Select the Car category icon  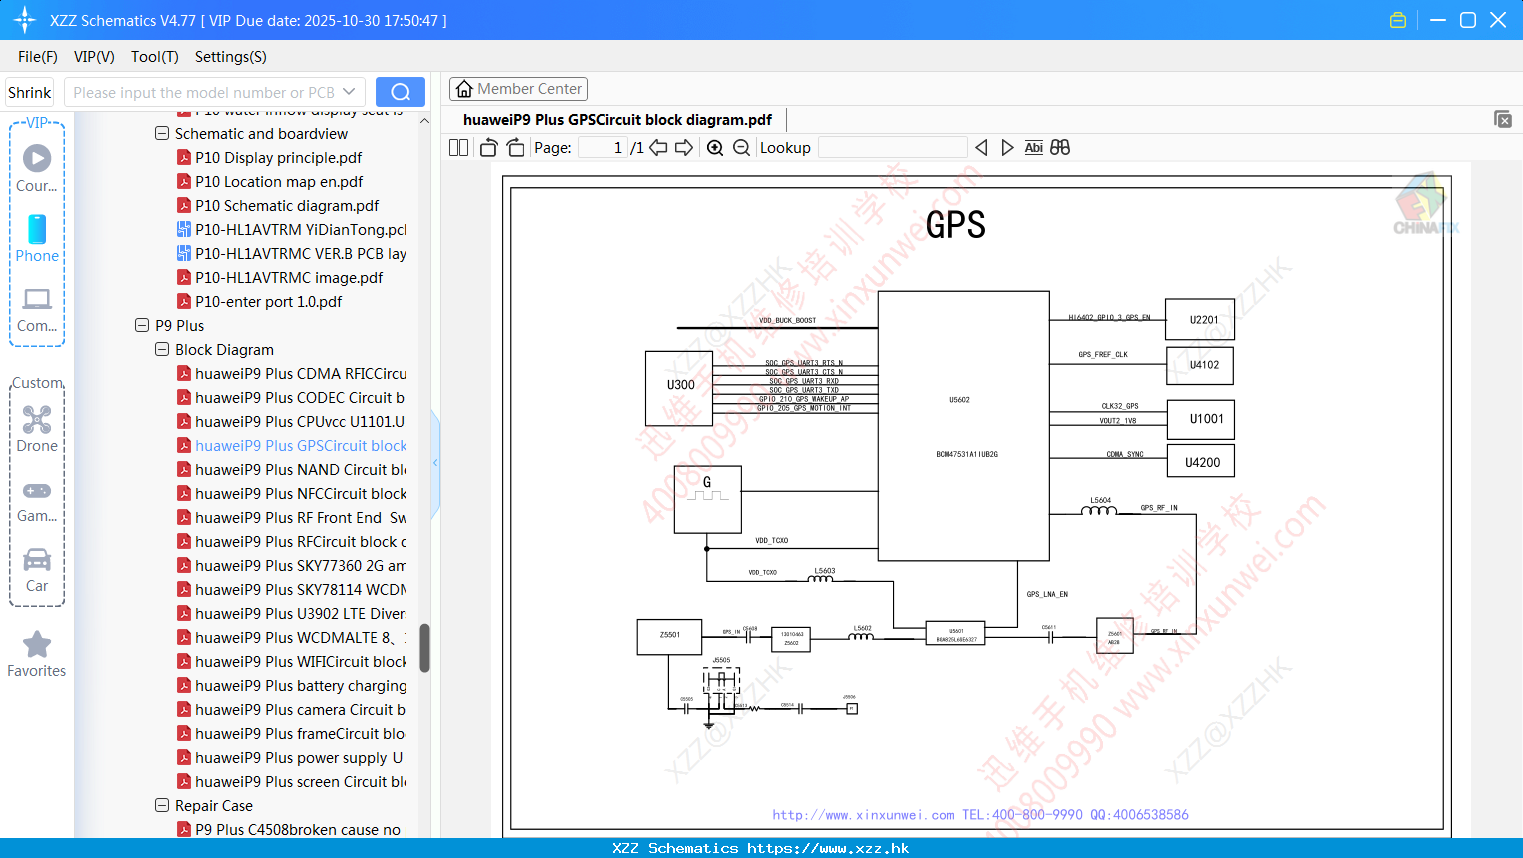click(x=37, y=571)
